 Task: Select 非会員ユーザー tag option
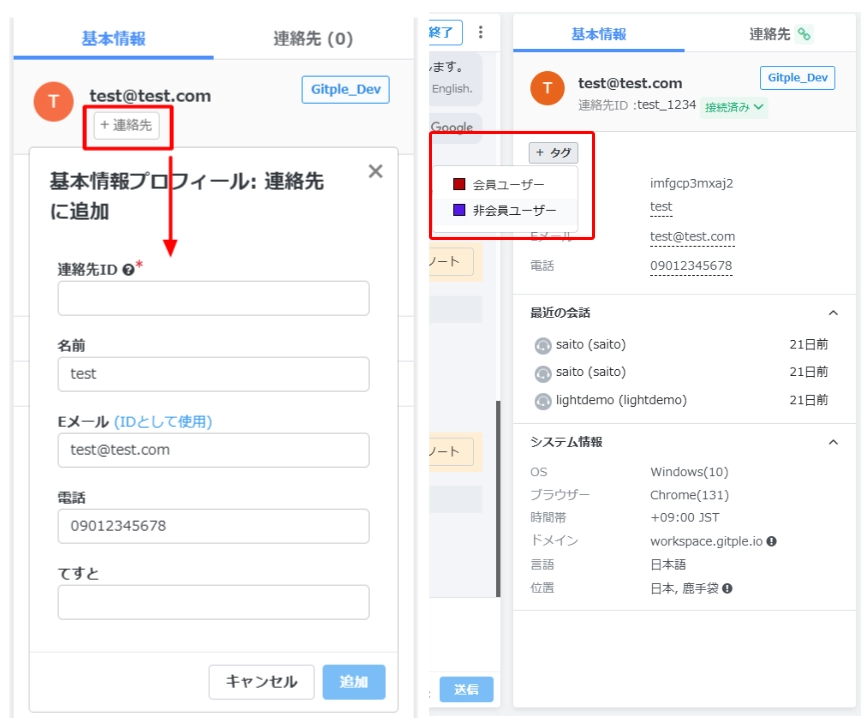(x=505, y=210)
